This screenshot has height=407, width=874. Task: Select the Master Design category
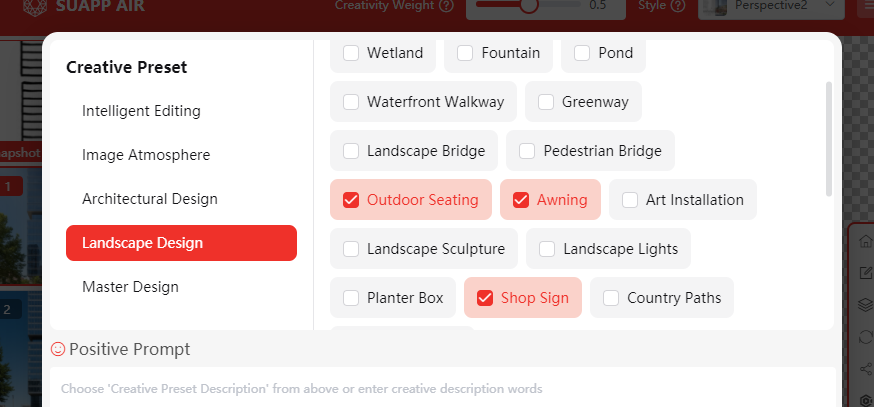click(130, 287)
